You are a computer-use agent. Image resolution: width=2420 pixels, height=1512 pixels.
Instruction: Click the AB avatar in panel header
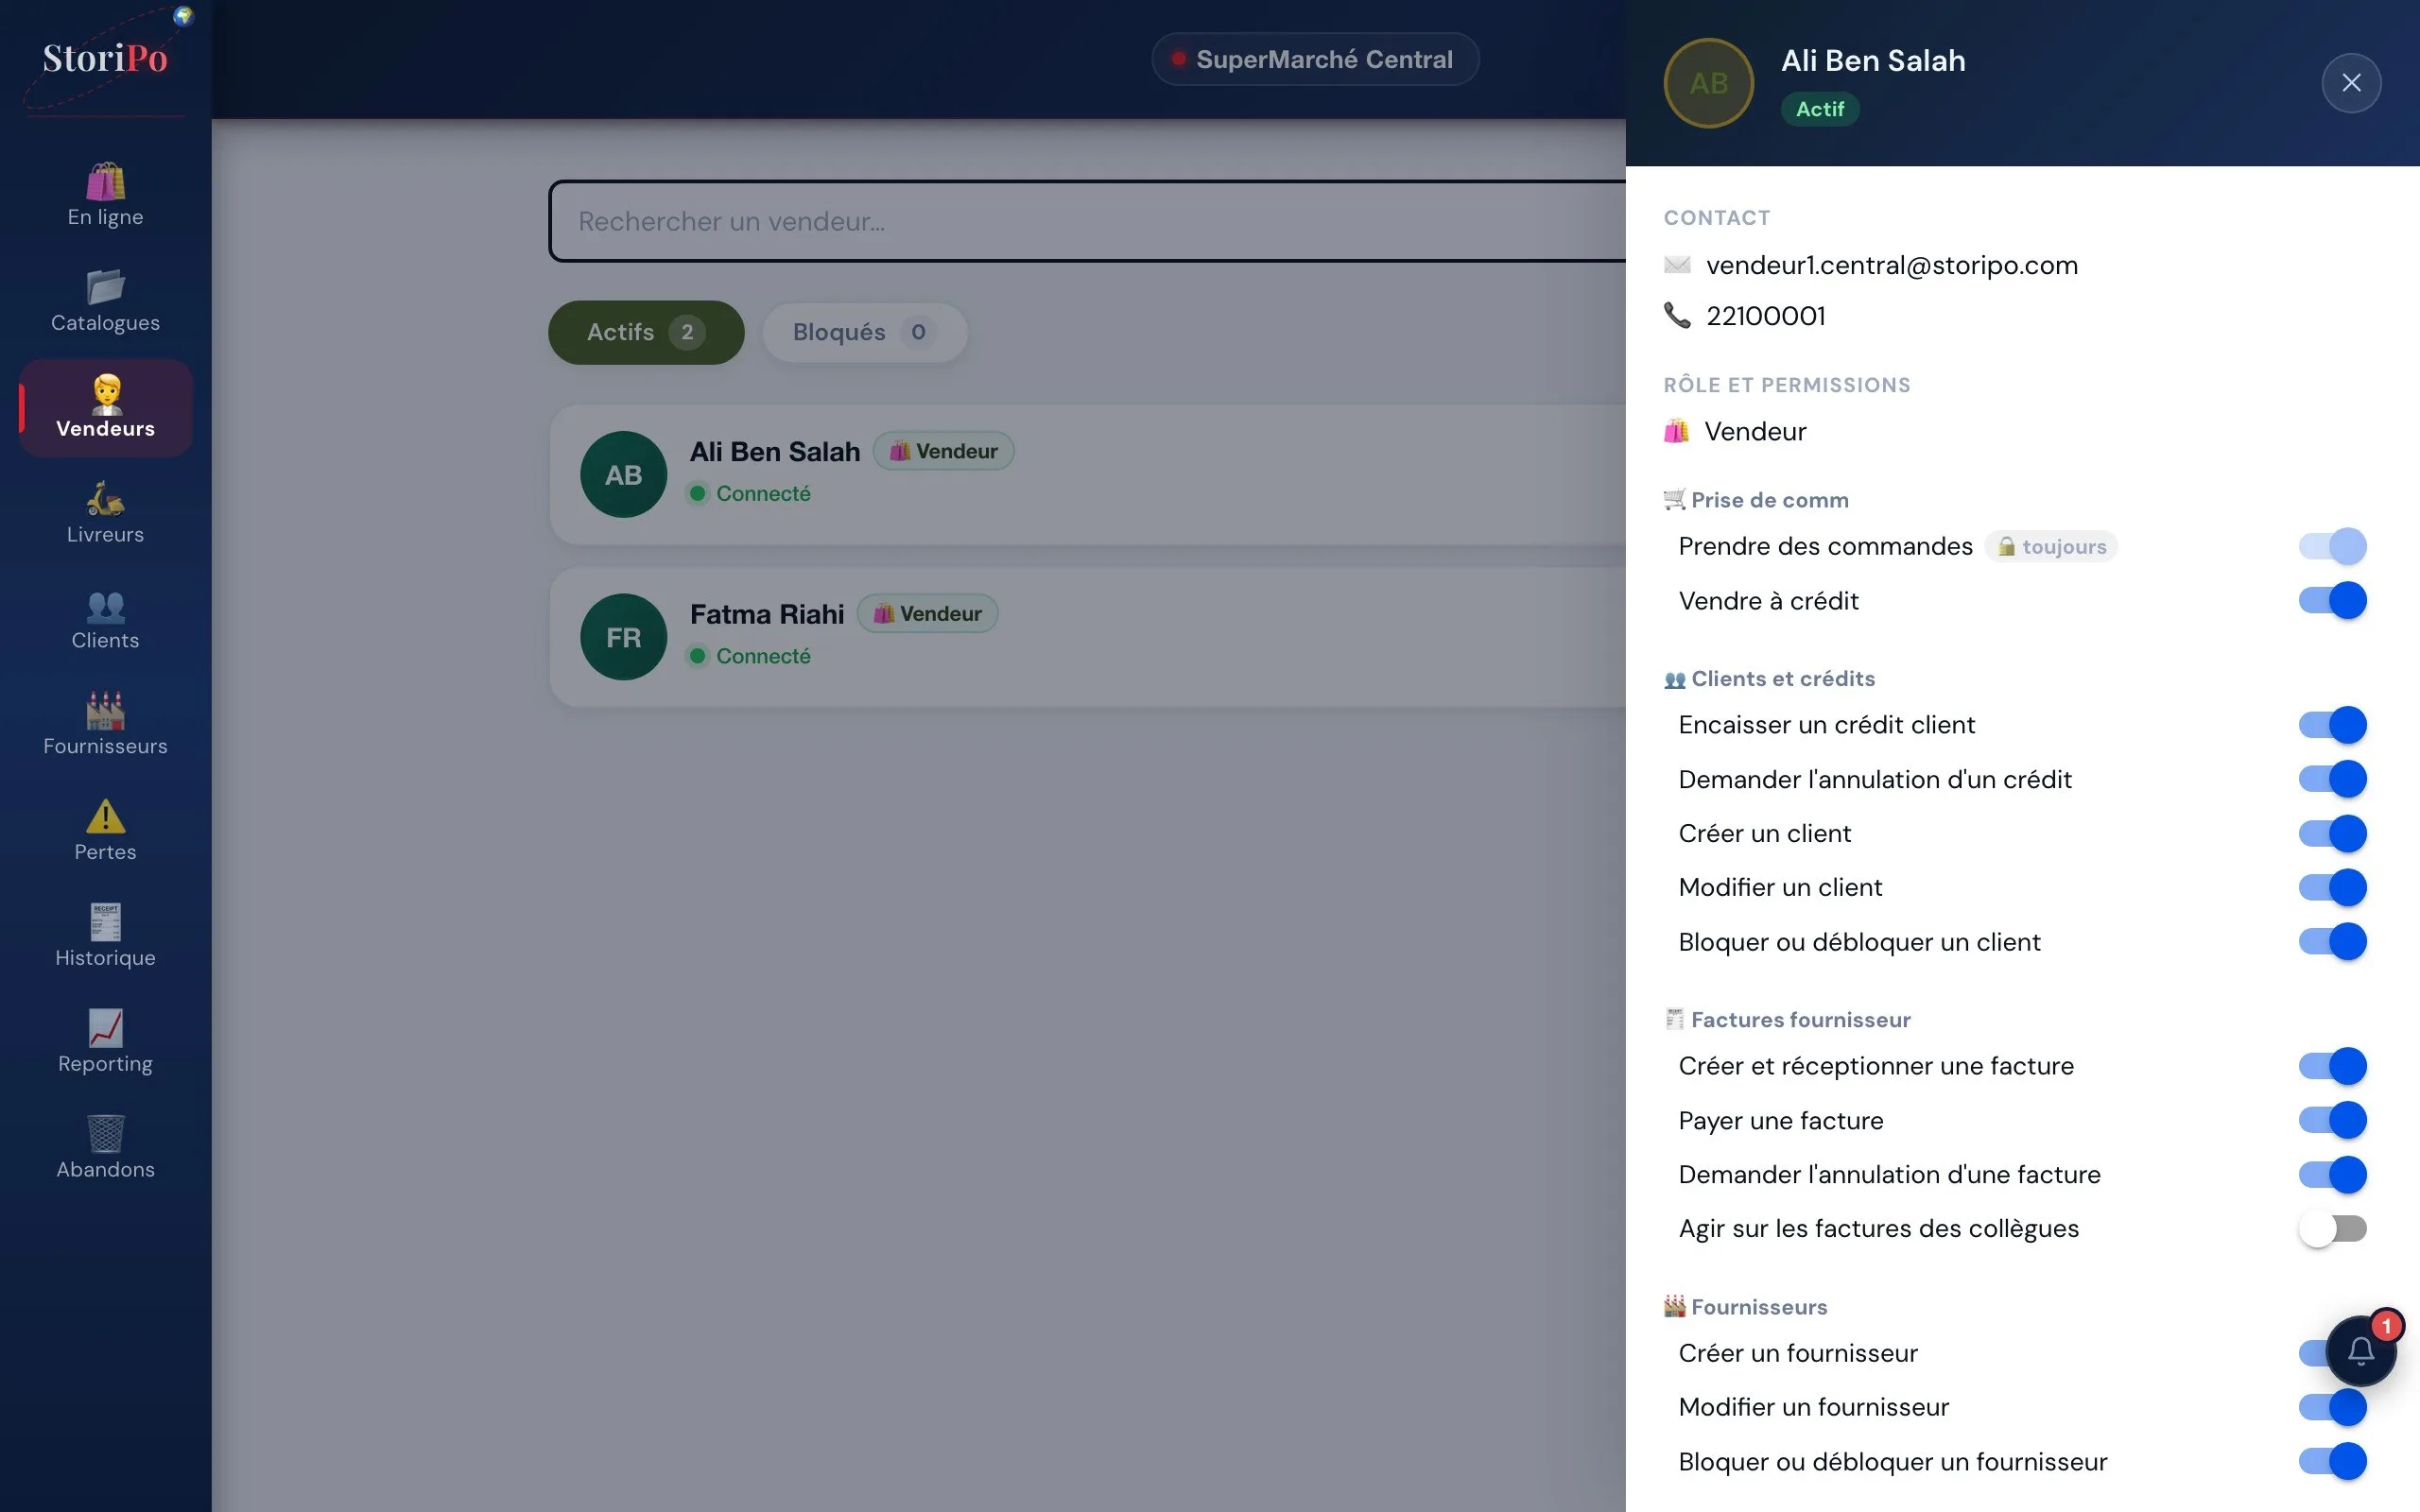(1708, 83)
